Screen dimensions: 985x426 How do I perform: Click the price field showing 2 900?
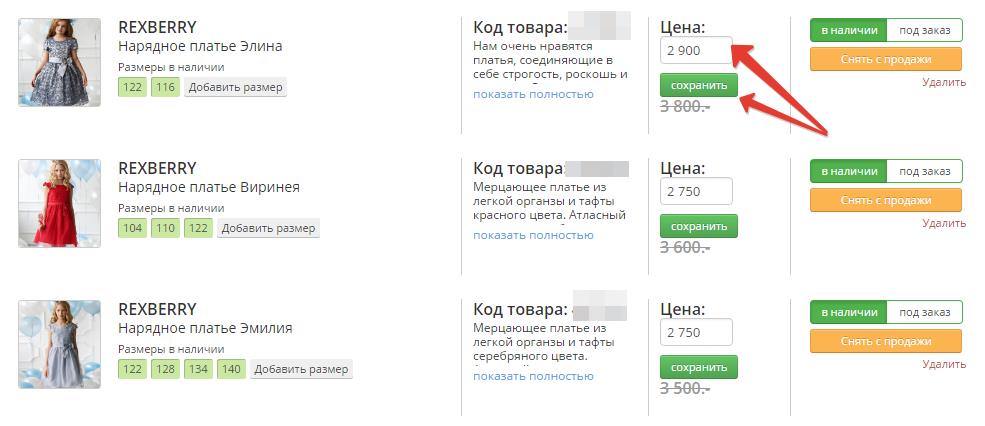point(696,50)
